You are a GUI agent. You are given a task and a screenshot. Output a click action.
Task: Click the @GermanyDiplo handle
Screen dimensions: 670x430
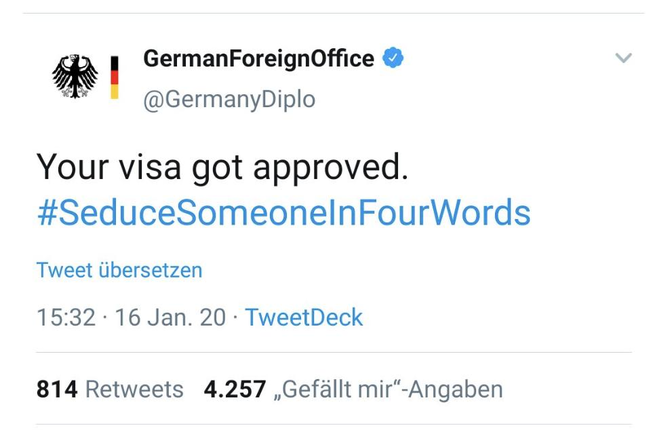229,99
